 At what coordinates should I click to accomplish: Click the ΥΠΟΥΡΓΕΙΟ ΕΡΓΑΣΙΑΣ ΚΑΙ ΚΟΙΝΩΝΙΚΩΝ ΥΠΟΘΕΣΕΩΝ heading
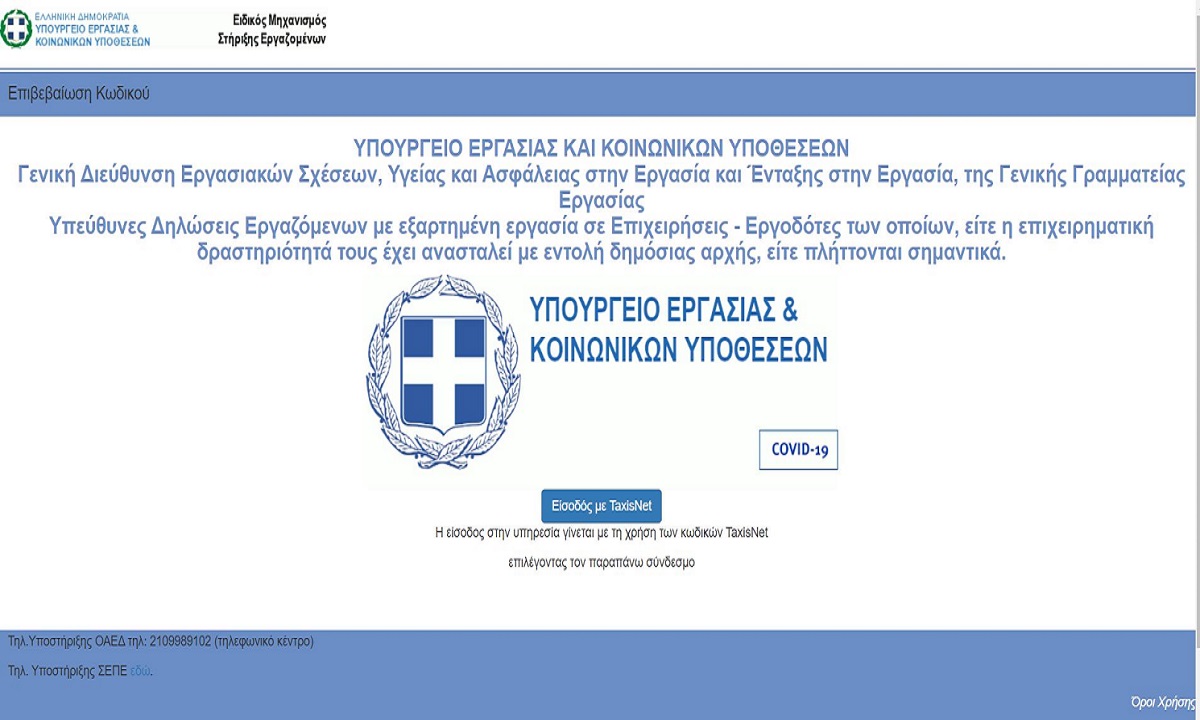click(x=602, y=149)
